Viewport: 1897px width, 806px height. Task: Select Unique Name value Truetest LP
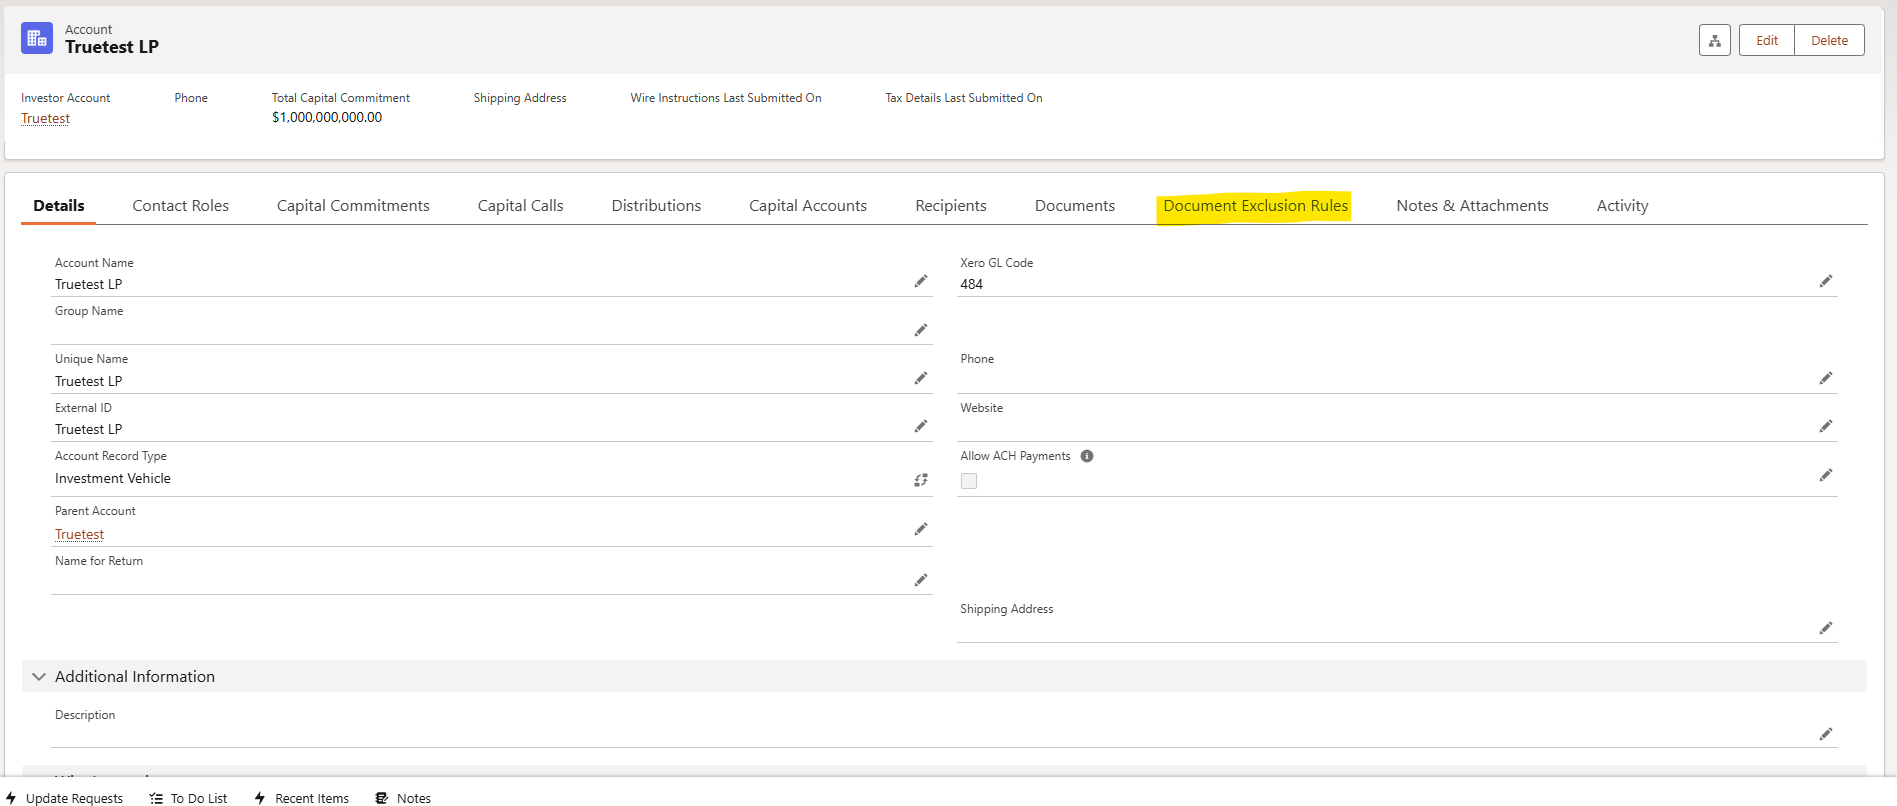(89, 381)
